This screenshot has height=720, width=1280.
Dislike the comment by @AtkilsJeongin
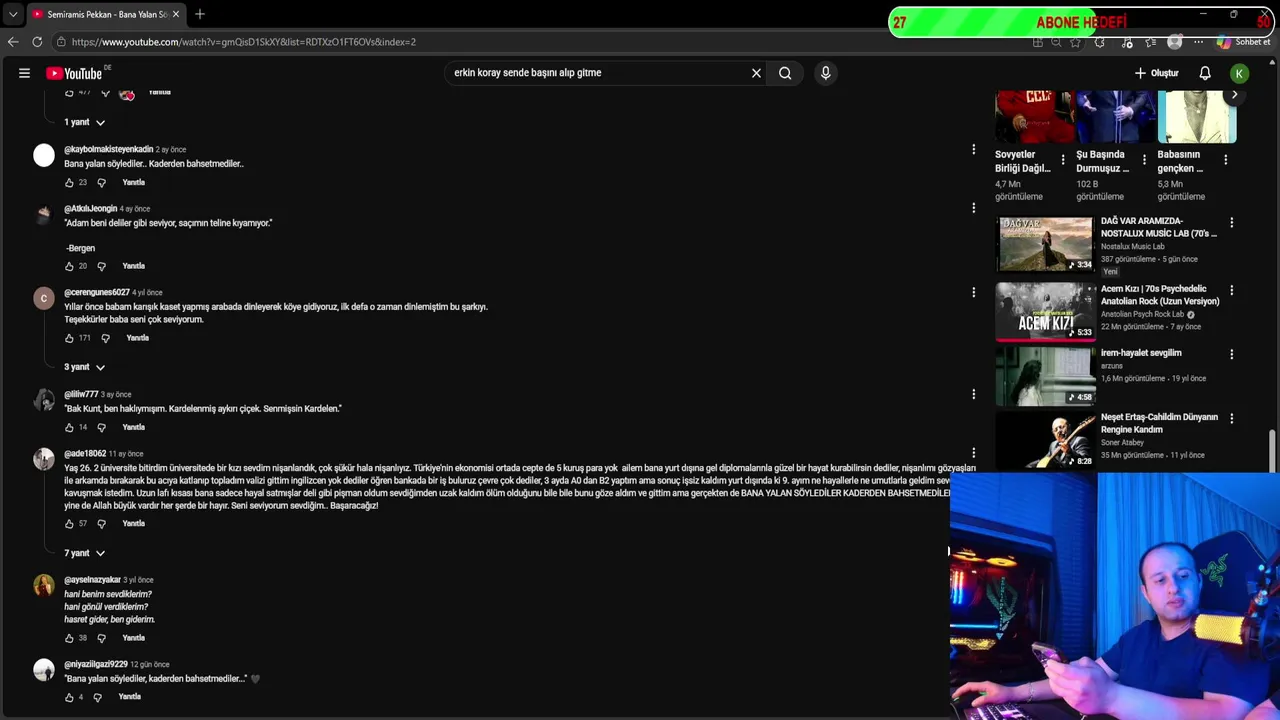pyautogui.click(x=101, y=266)
